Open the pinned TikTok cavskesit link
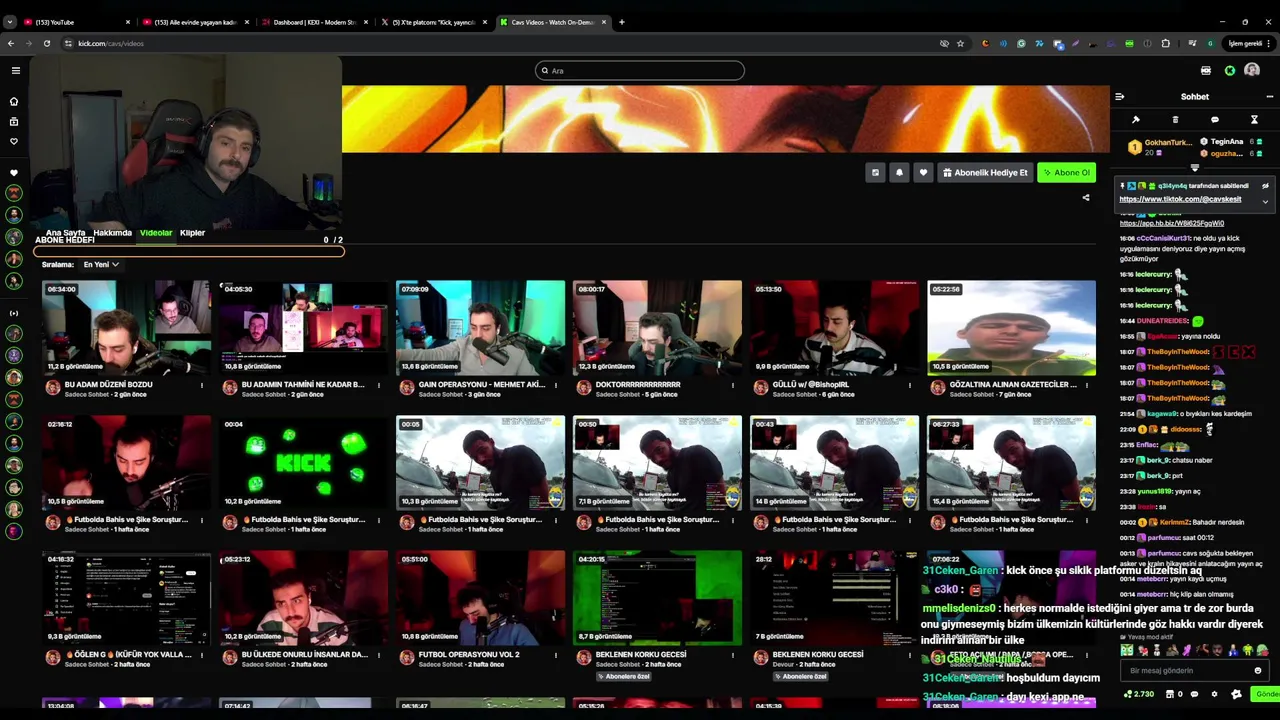This screenshot has width=1280, height=720. (x=1180, y=199)
